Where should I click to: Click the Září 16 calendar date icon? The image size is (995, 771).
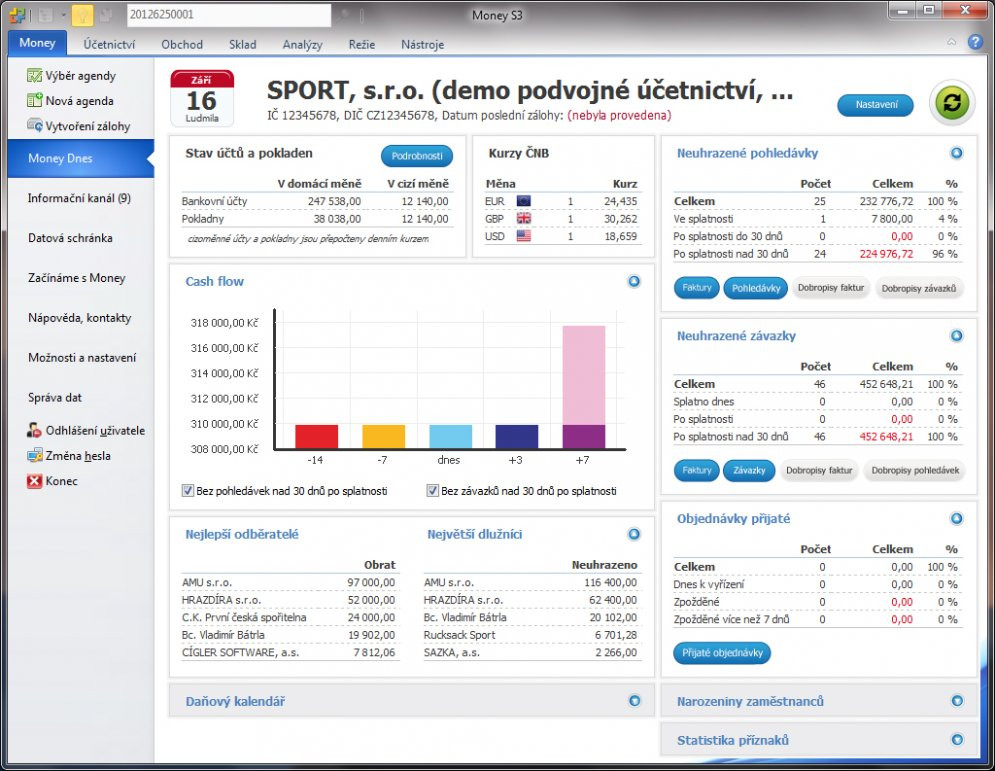pyautogui.click(x=202, y=98)
